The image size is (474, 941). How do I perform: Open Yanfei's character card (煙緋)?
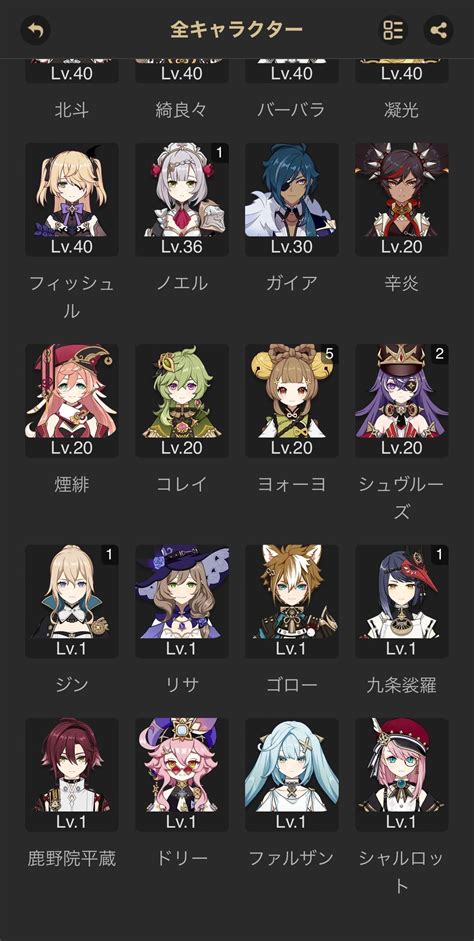(x=71, y=400)
